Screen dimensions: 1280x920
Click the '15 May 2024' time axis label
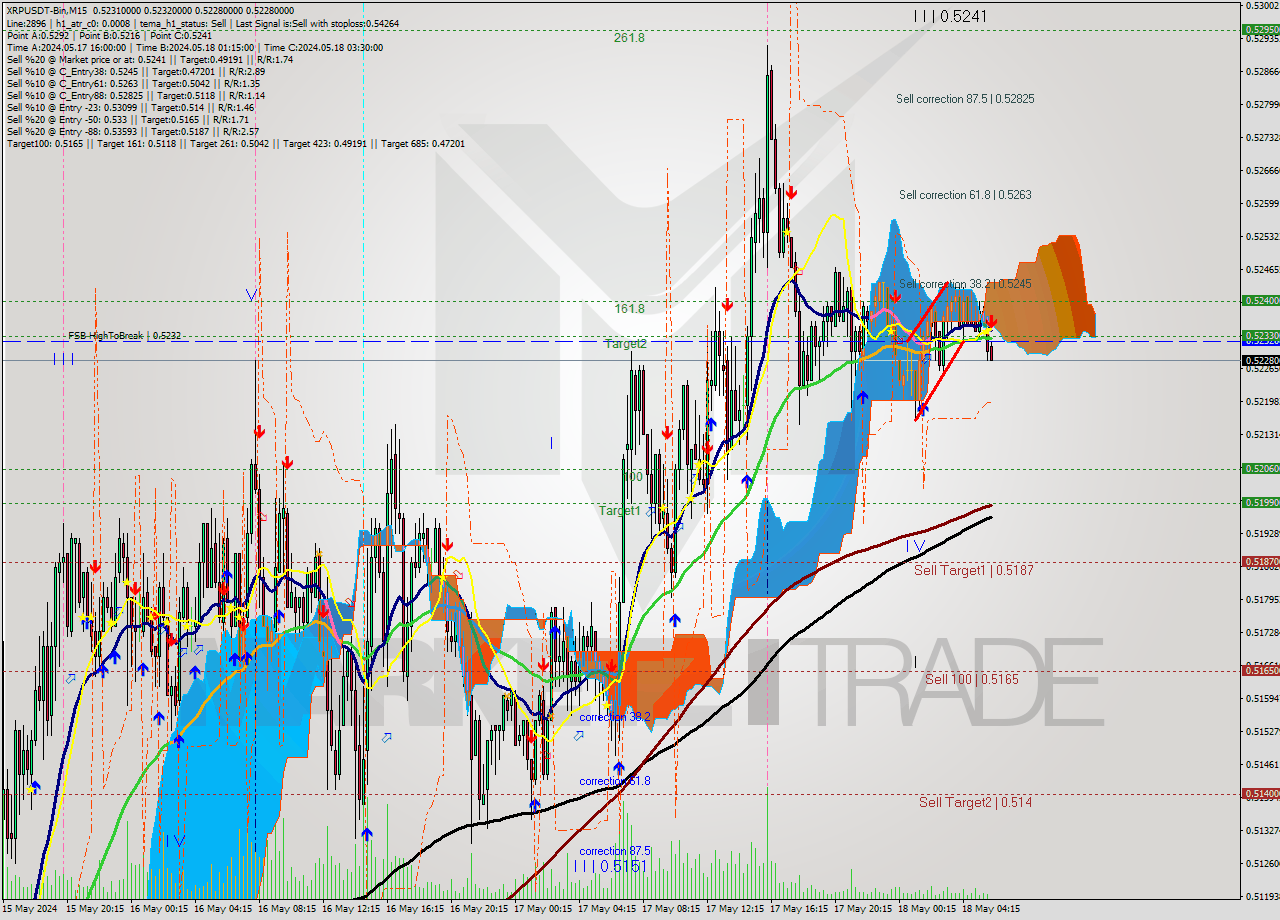pyautogui.click(x=32, y=909)
